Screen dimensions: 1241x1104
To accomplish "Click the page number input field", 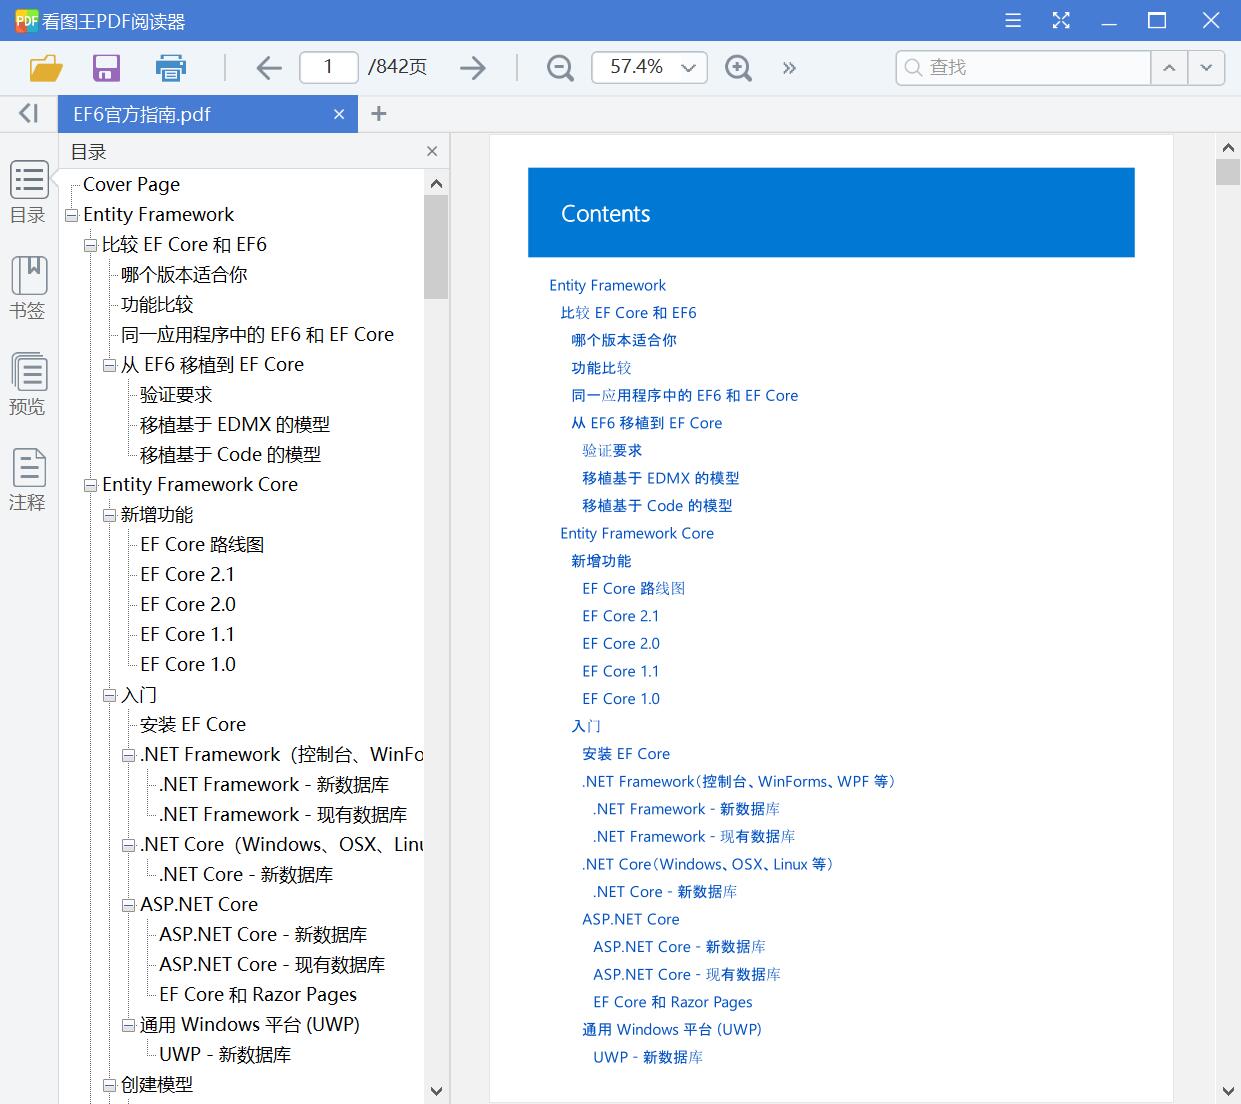I will click(328, 67).
